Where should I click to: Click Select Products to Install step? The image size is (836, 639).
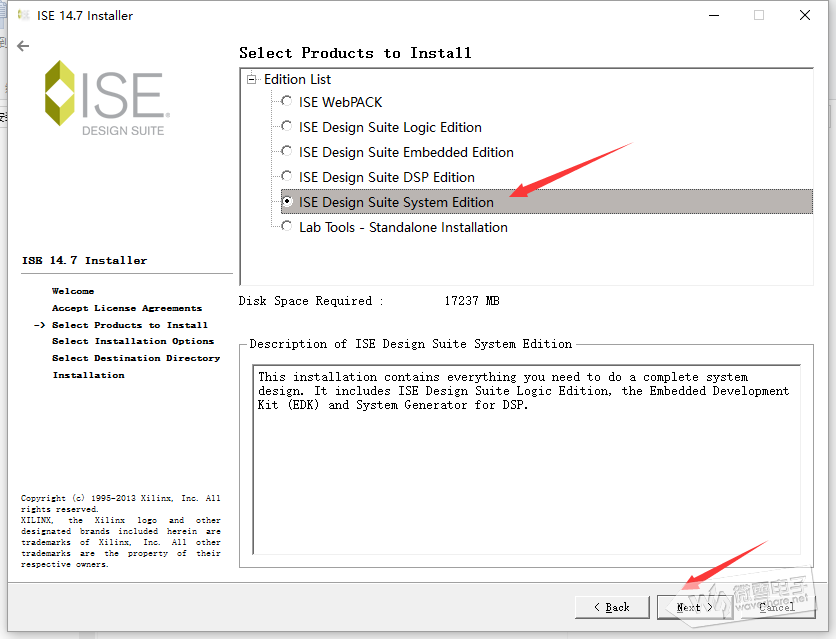pyautogui.click(x=130, y=325)
